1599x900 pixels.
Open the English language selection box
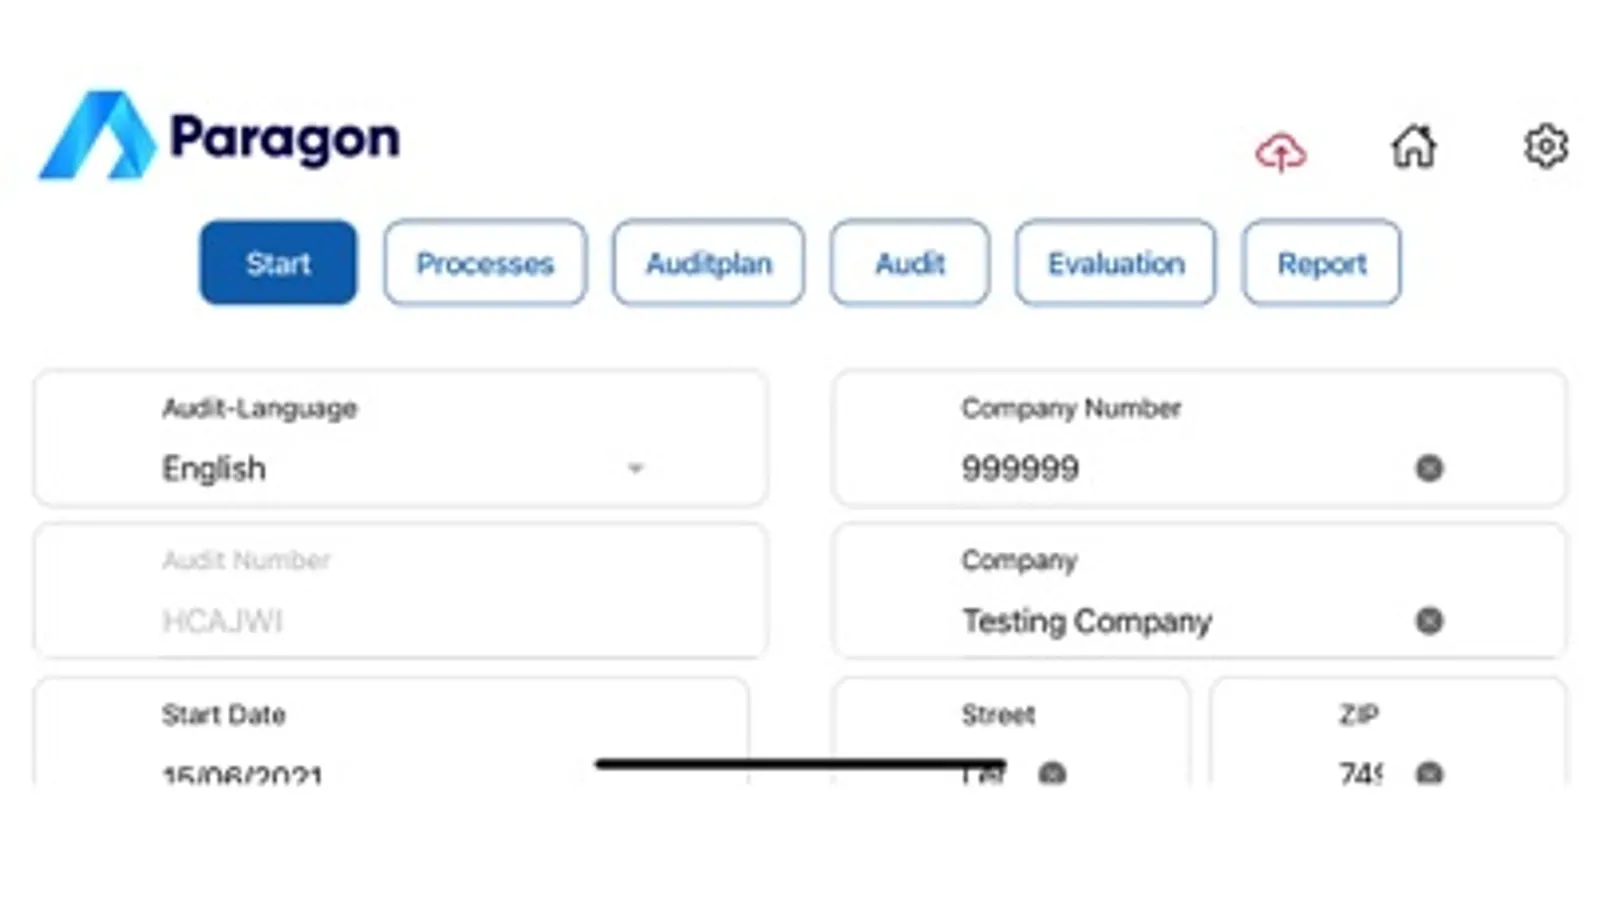coord(380,468)
